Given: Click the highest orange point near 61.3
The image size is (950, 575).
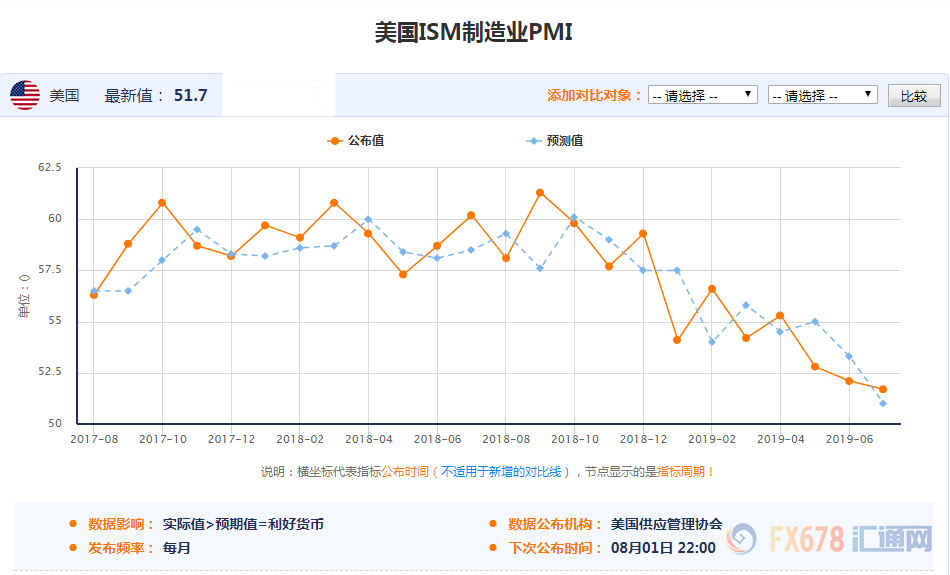Looking at the screenshot, I should (540, 193).
